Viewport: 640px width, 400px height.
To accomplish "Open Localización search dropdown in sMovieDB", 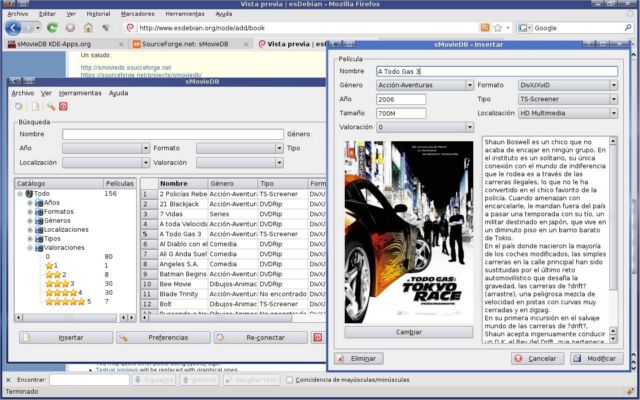I will click(x=106, y=162).
